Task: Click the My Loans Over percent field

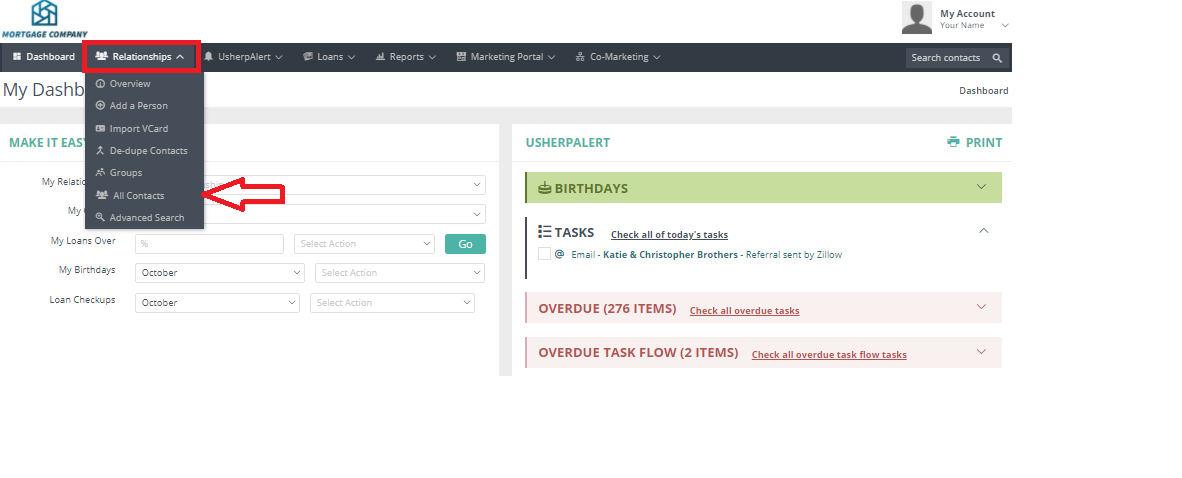Action: click(209, 243)
